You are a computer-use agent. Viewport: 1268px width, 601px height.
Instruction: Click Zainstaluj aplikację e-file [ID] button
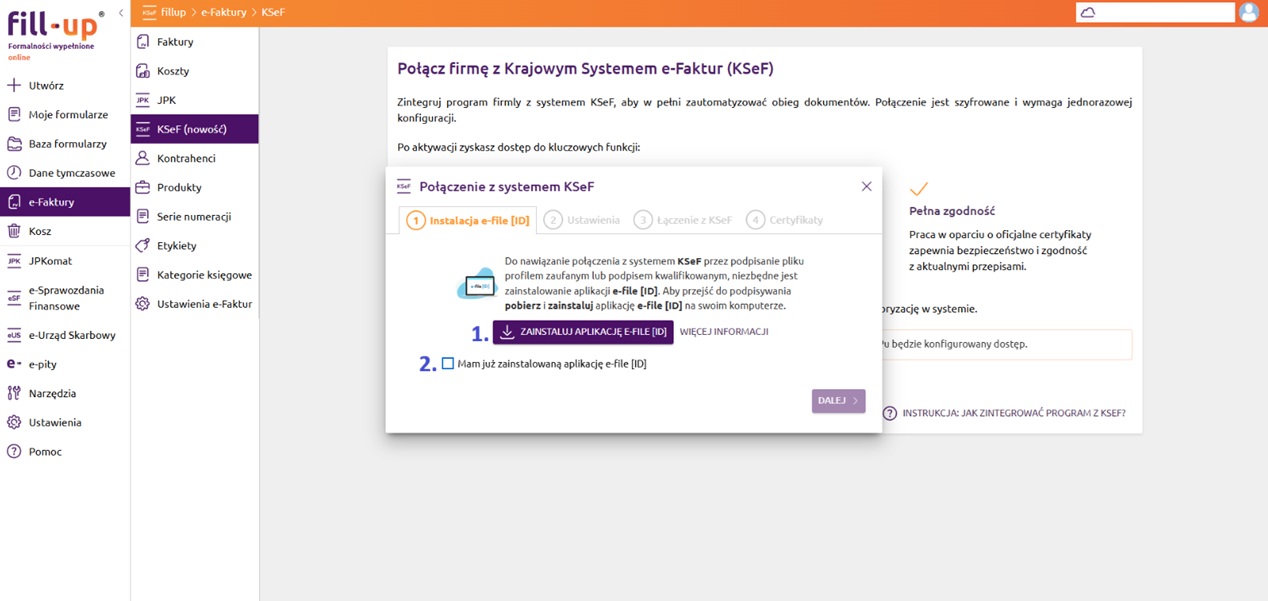pos(583,332)
